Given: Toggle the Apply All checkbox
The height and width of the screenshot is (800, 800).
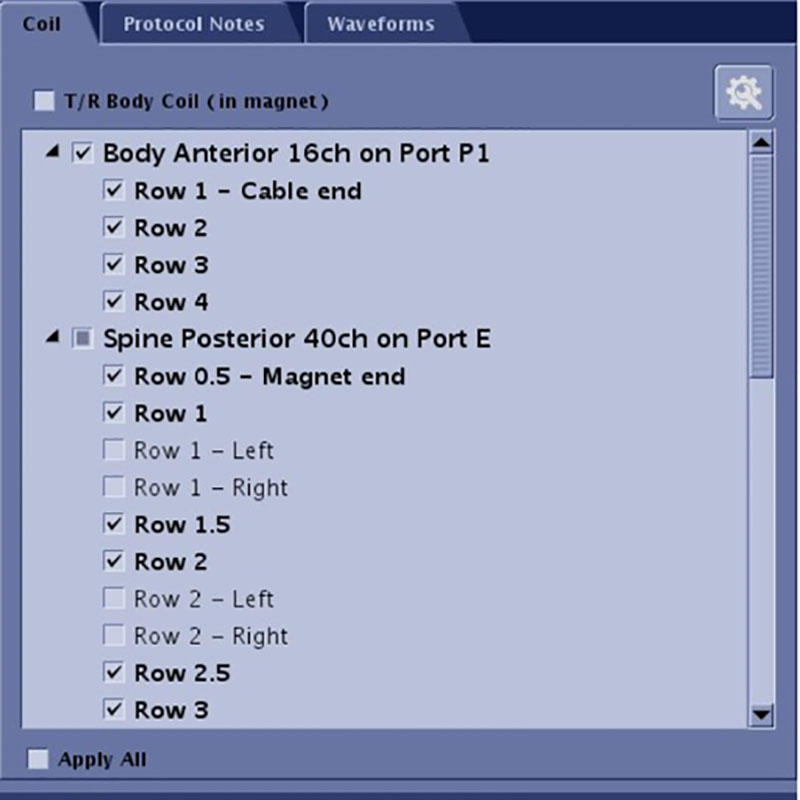Looking at the screenshot, I should (38, 759).
